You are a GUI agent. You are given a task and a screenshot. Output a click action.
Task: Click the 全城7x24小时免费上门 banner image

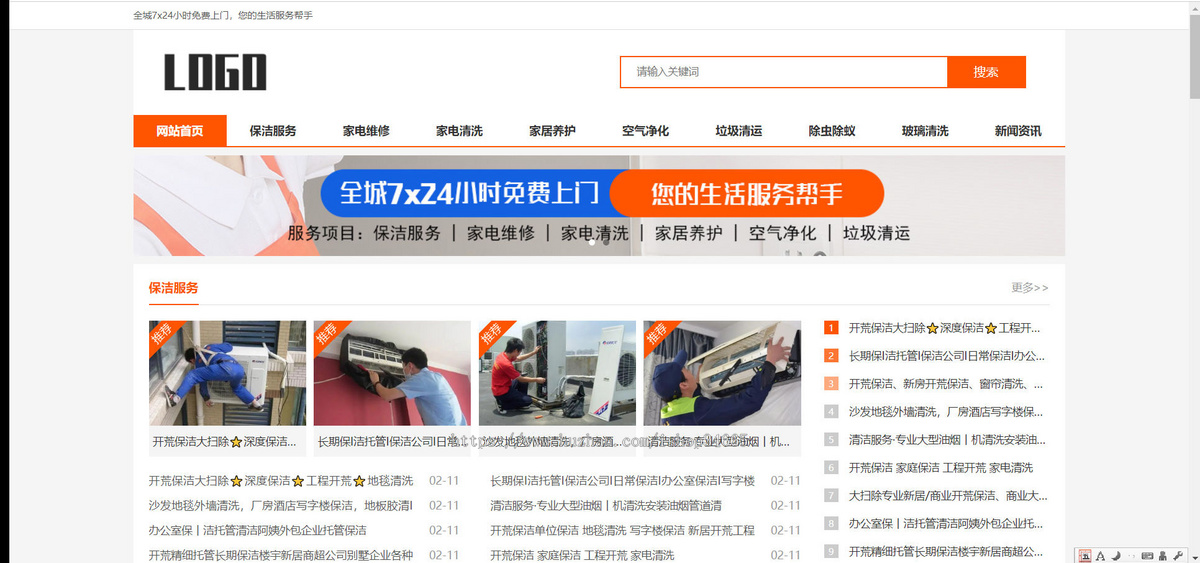[599, 205]
